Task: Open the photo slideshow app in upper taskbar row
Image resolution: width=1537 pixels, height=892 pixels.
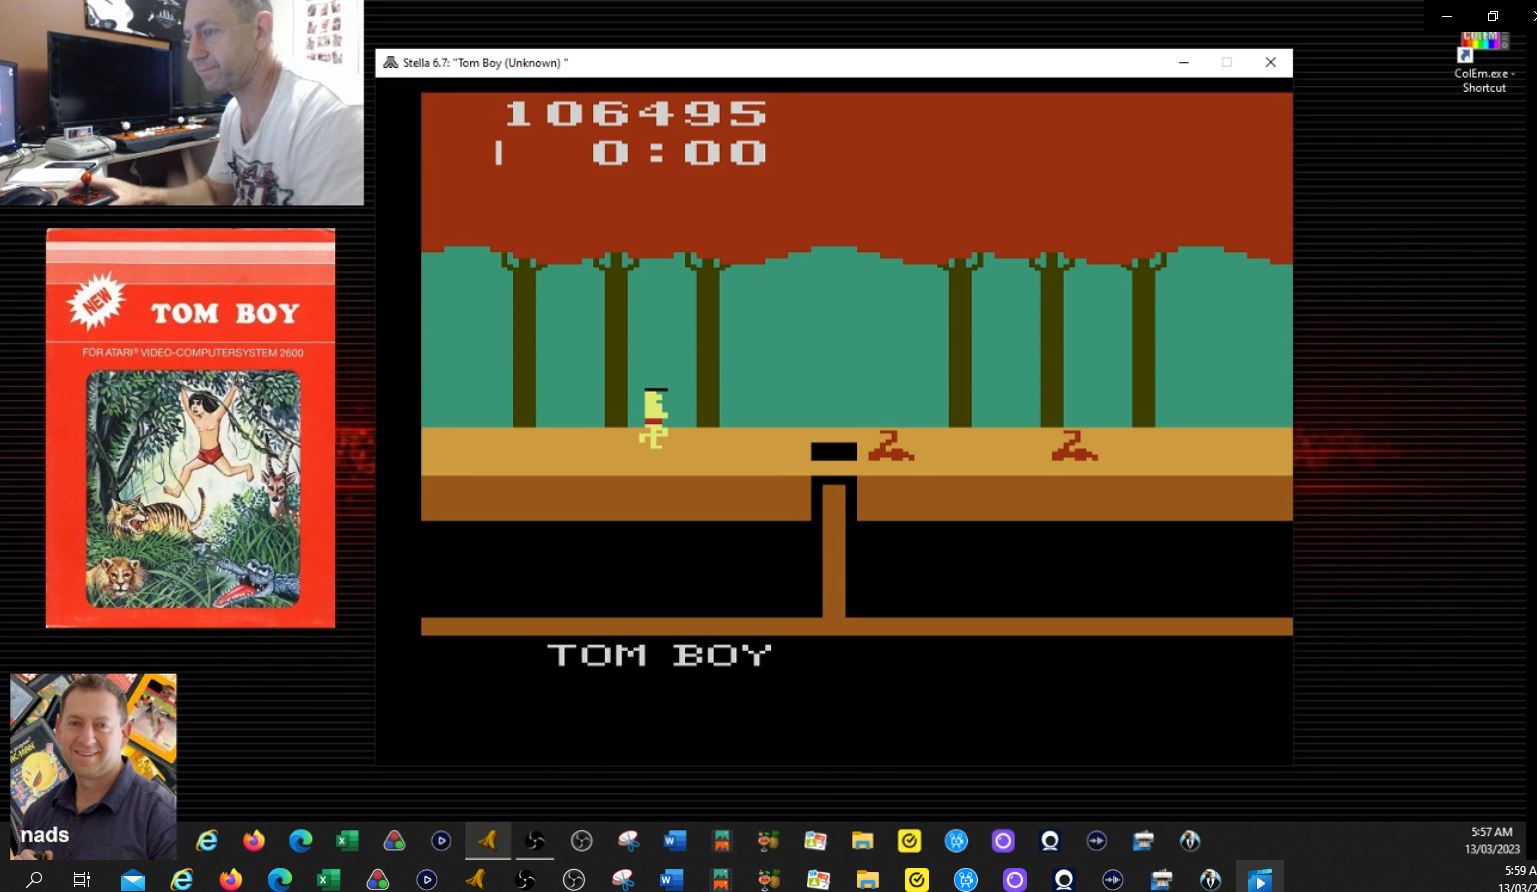Action: point(815,841)
